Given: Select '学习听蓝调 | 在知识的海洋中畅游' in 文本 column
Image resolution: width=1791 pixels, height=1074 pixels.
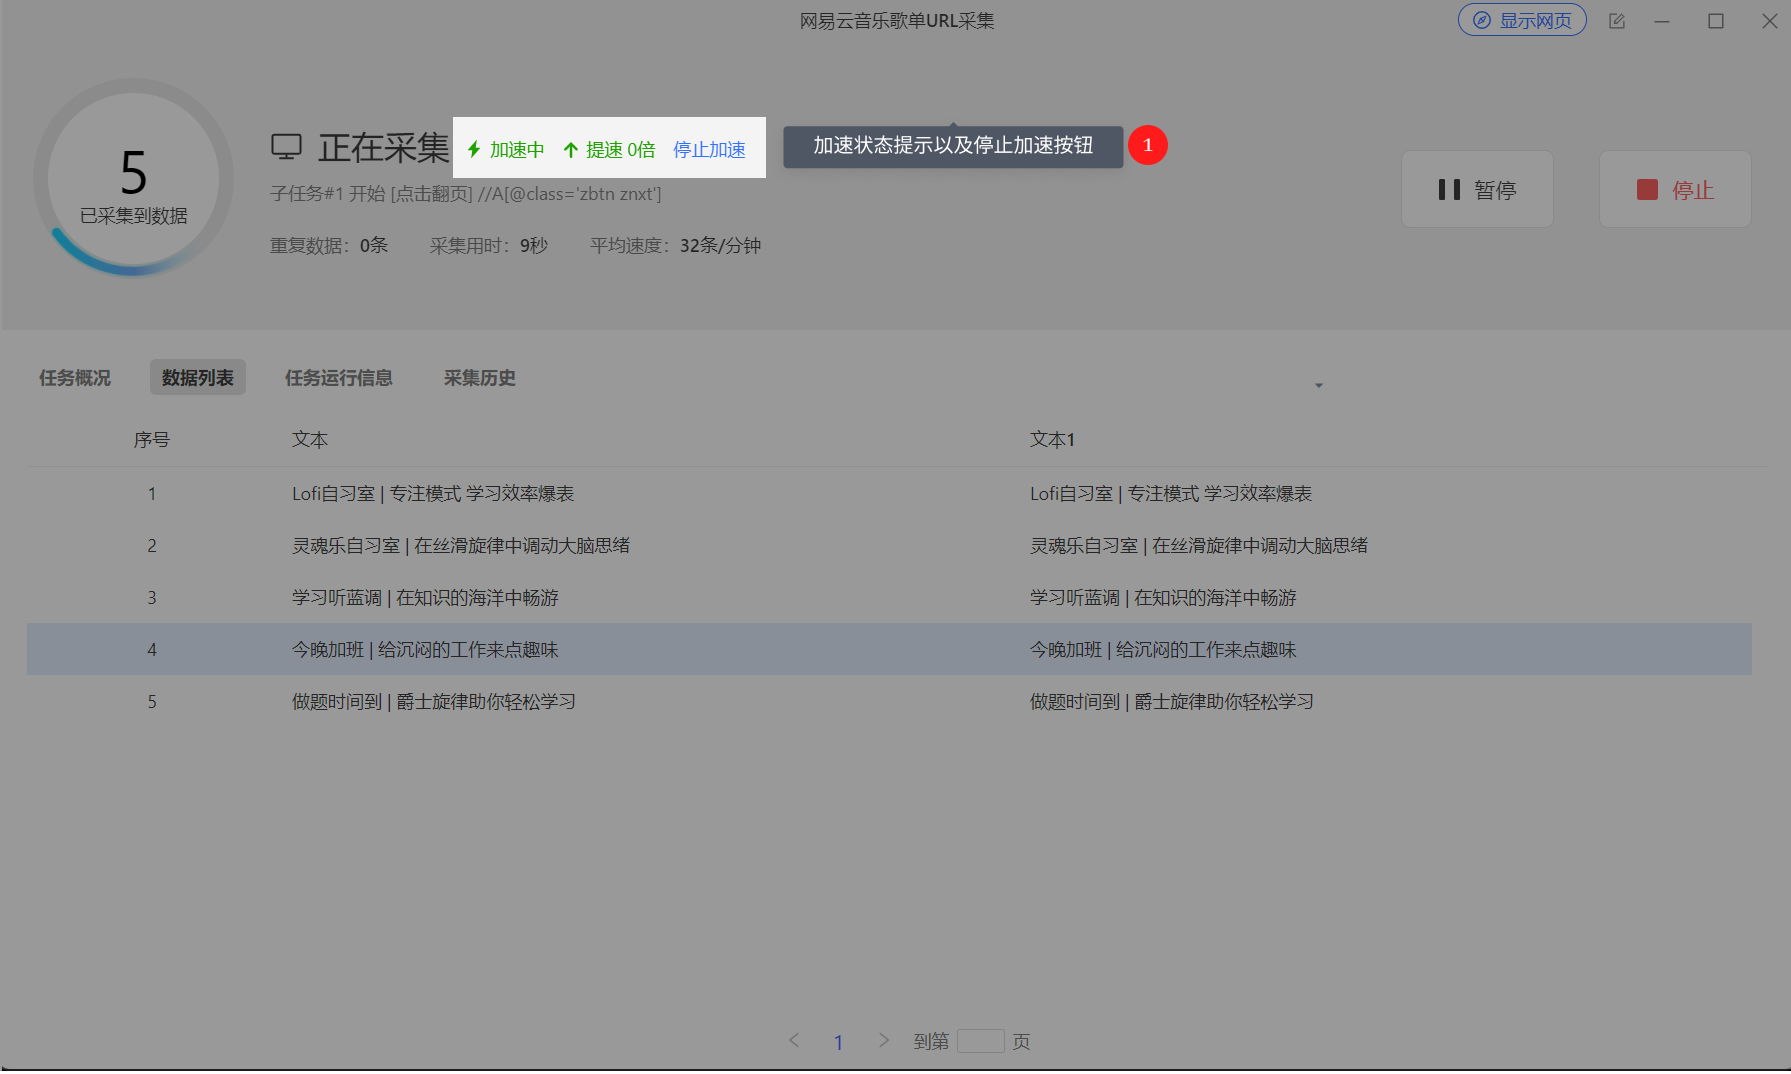Looking at the screenshot, I should [x=425, y=597].
